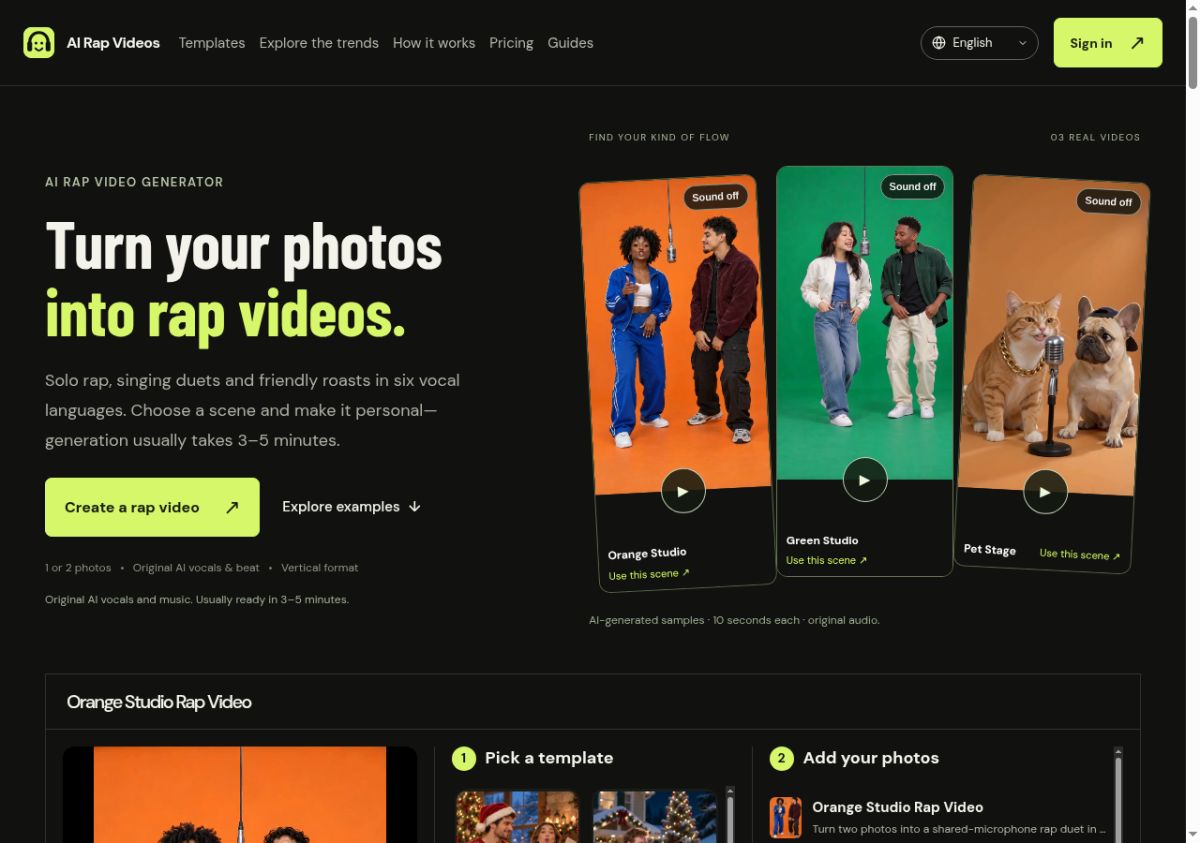Click the arrow icon in Create a rap video
Screen dimensions: 1200x843
(x=232, y=507)
